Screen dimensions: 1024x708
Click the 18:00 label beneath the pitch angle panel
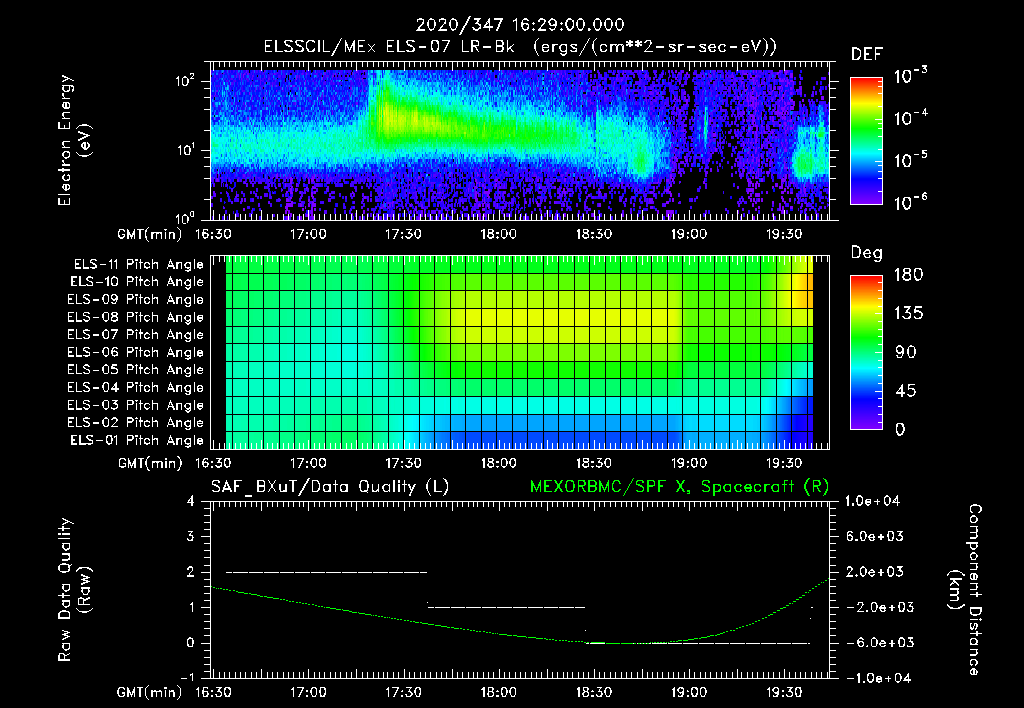498,464
